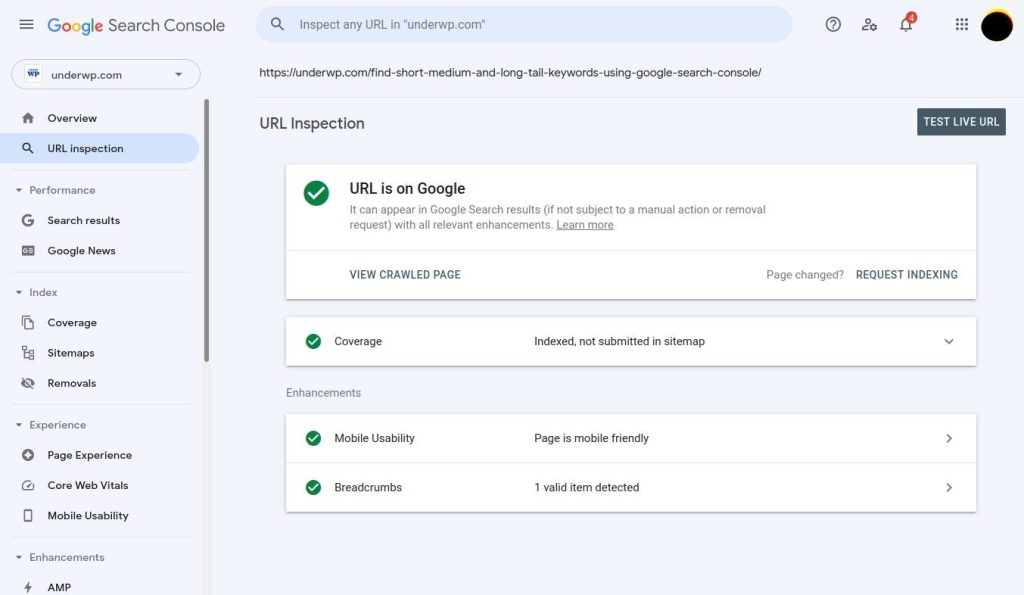Click the green check beside Mobile Usability result
Image resolution: width=1024 pixels, height=595 pixels.
[313, 438]
